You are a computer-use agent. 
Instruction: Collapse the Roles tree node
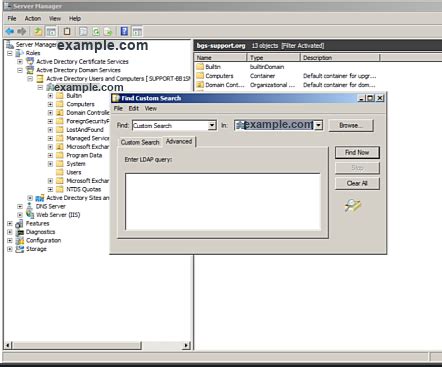[10, 53]
